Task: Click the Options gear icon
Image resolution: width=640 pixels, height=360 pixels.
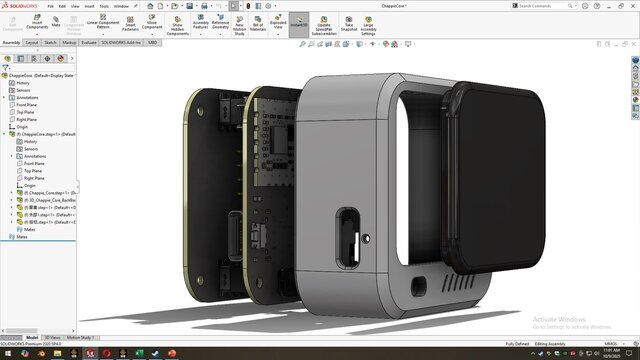Action: click(268, 6)
